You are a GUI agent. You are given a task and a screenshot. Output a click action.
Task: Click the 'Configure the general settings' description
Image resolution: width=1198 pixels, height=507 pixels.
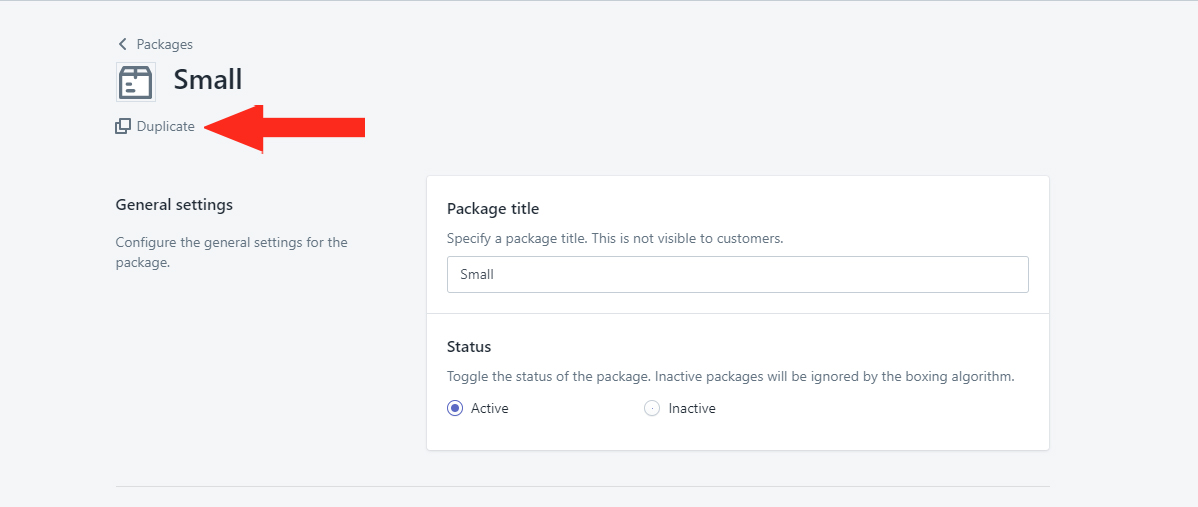pos(232,253)
